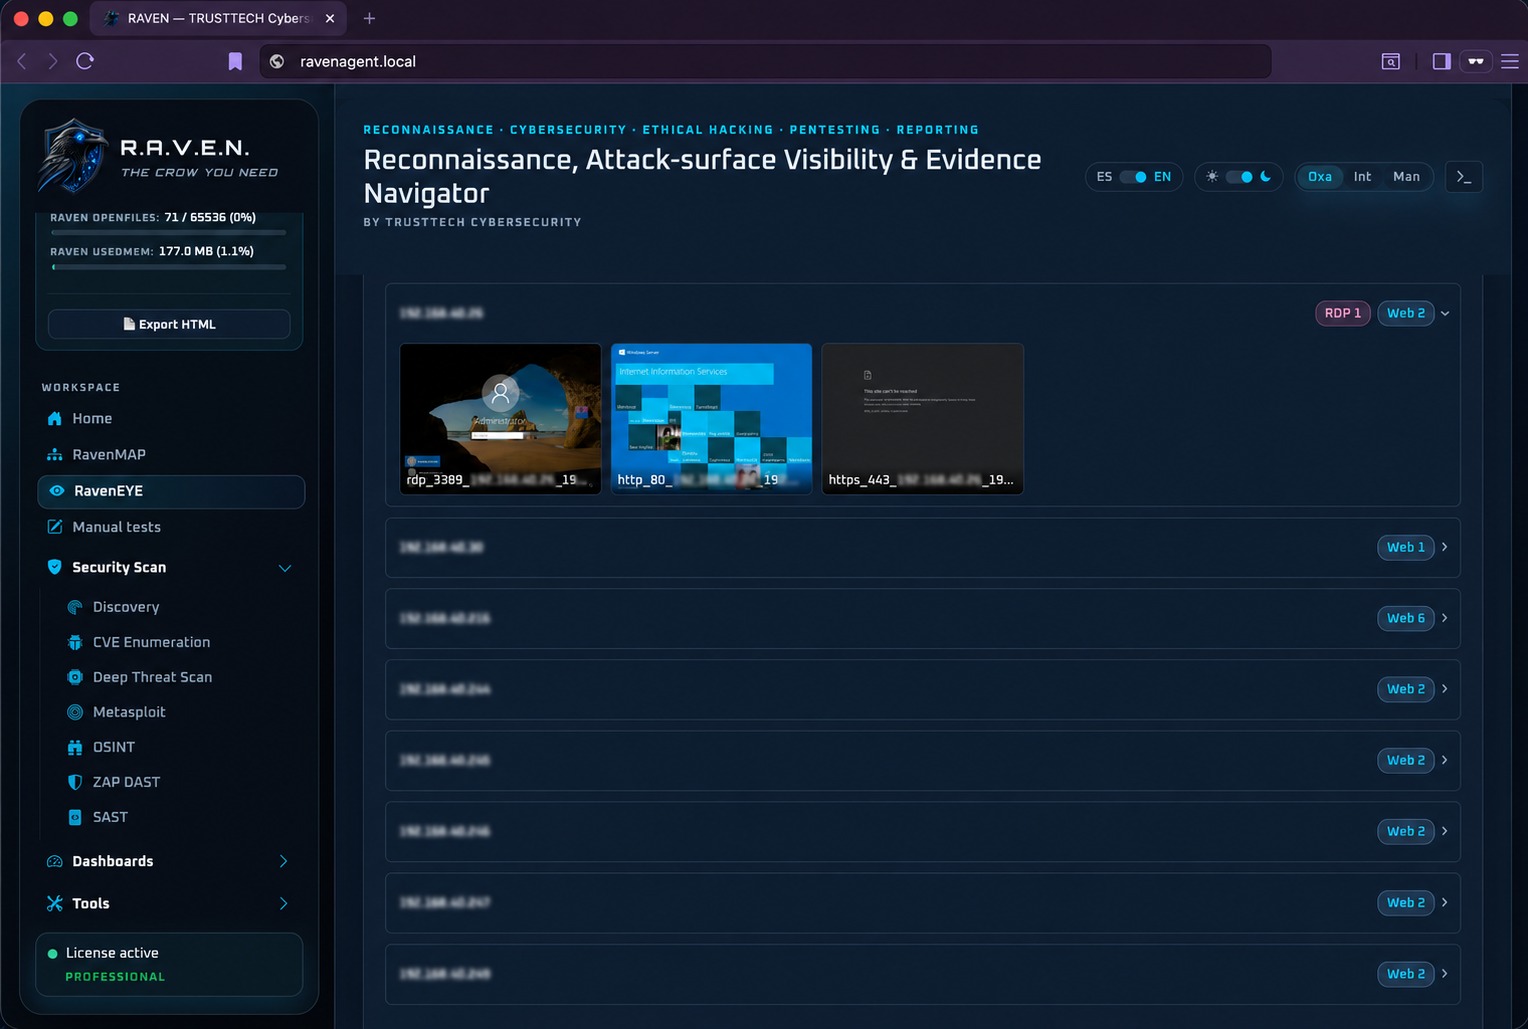Flip the light/dark theme switch

pos(1239,177)
